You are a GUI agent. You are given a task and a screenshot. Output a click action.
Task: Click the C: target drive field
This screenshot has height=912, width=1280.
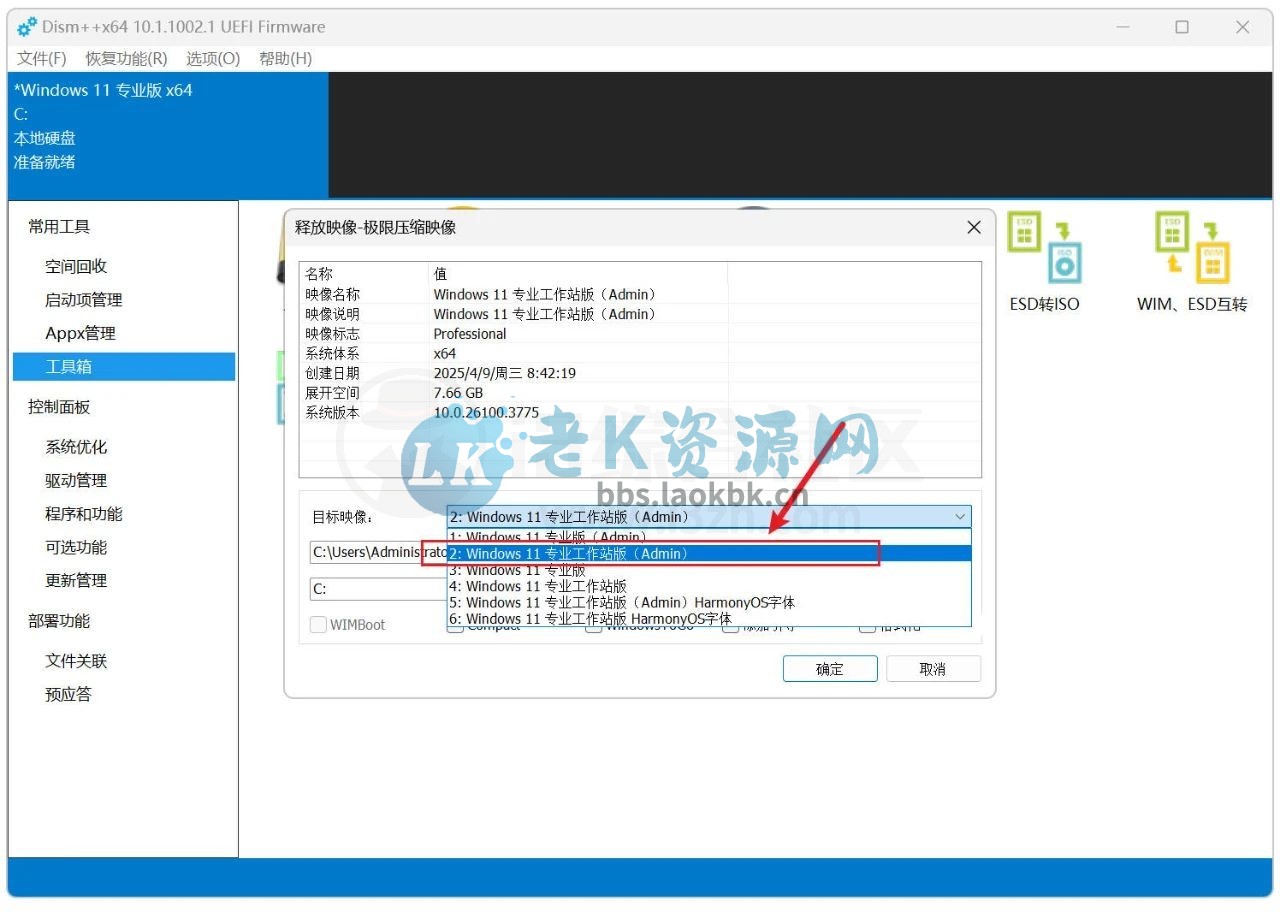pos(378,589)
